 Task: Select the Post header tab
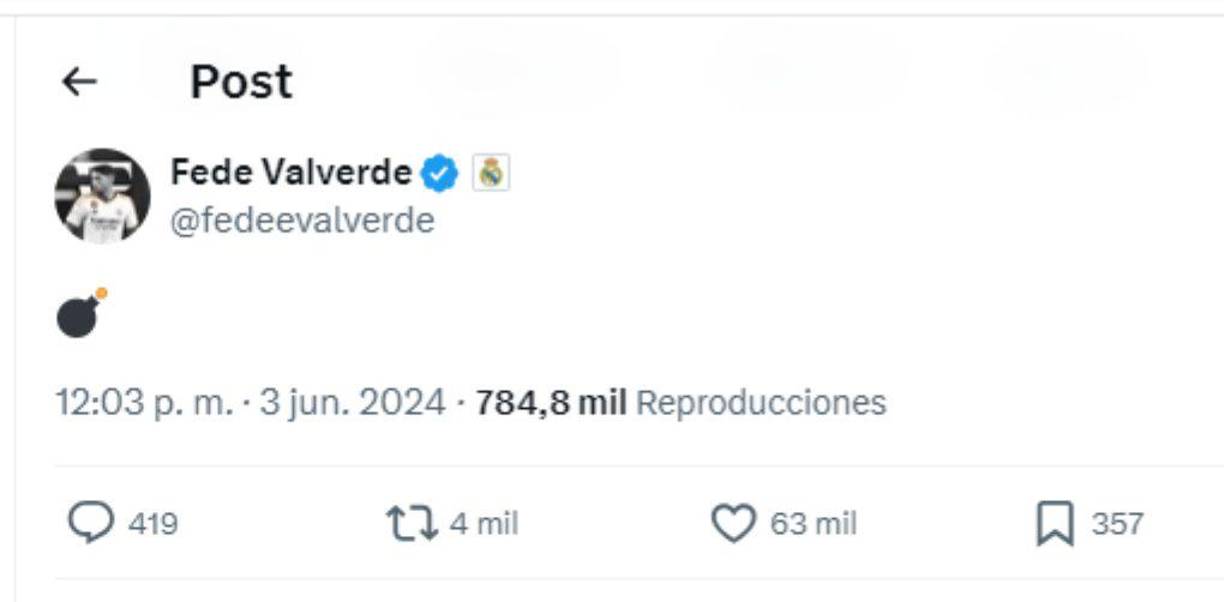pos(241,80)
